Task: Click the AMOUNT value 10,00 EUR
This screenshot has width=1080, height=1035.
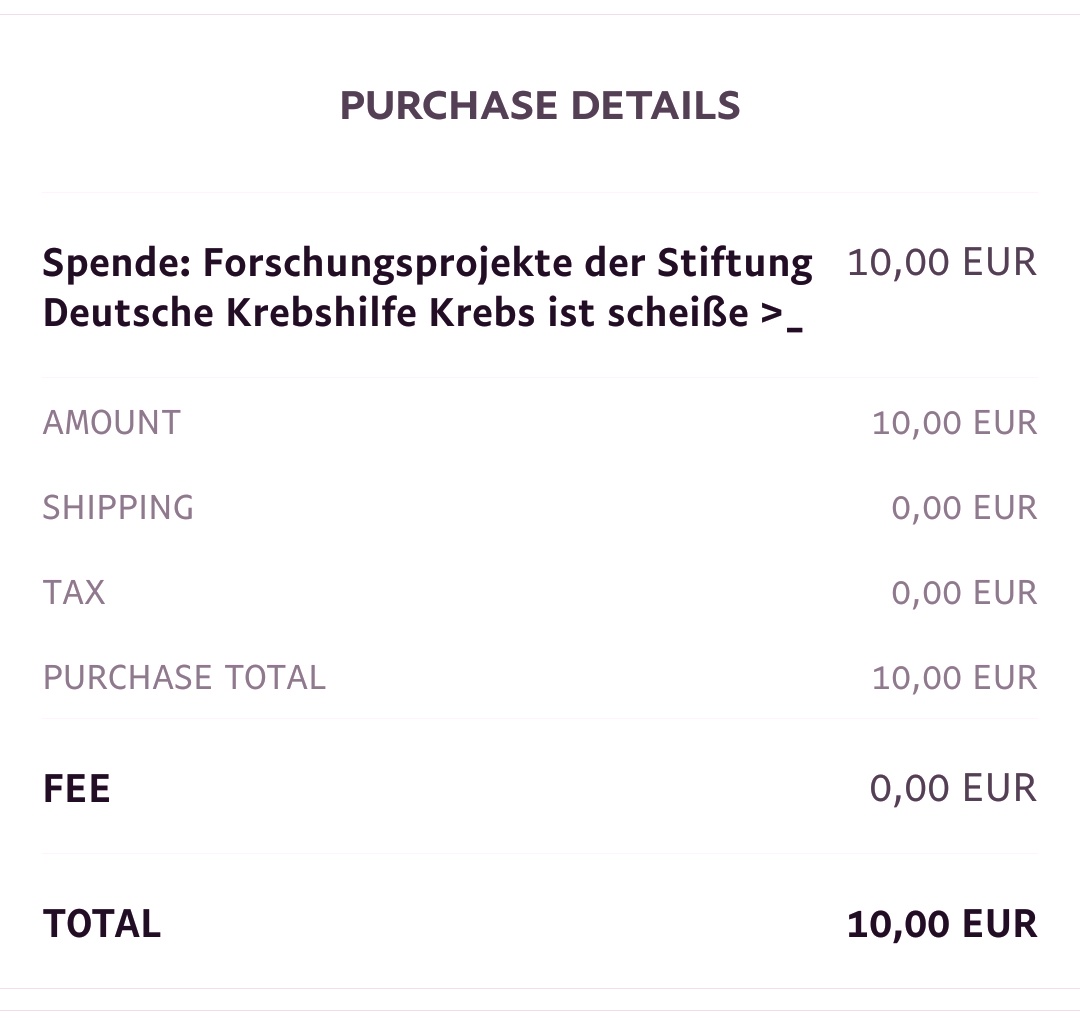Action: [x=954, y=423]
